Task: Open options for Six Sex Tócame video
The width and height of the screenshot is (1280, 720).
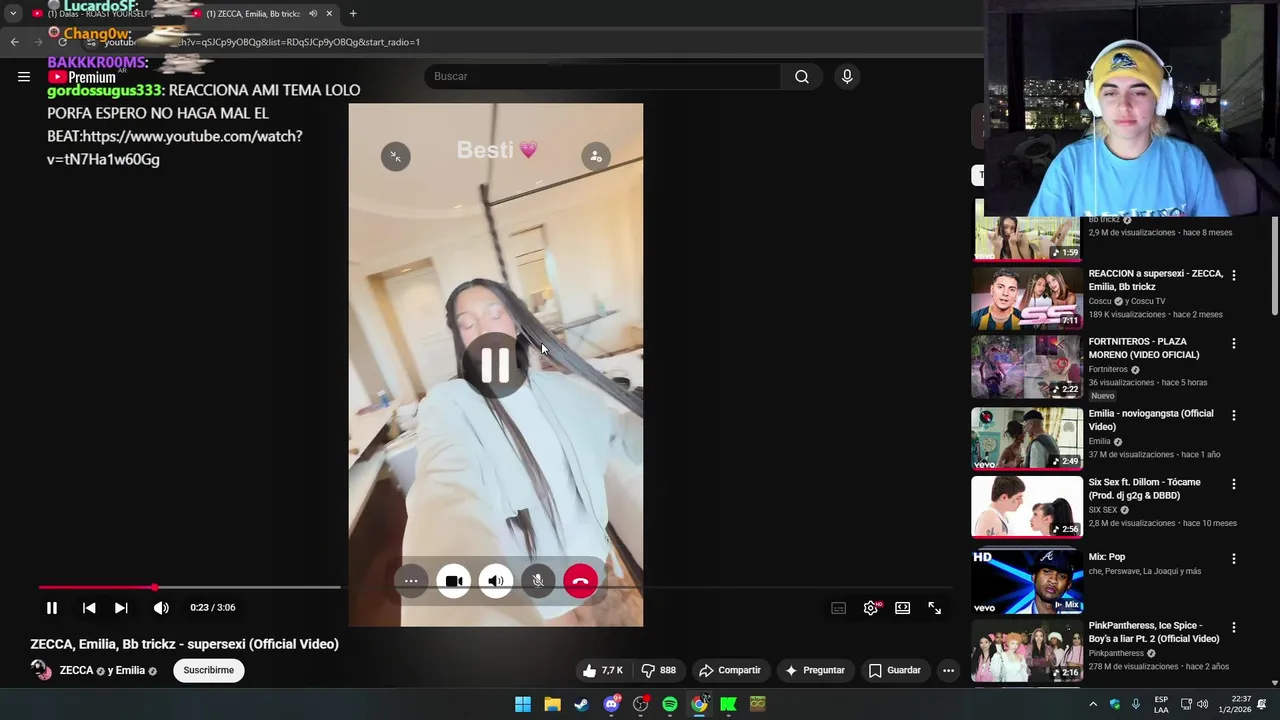Action: (1233, 484)
